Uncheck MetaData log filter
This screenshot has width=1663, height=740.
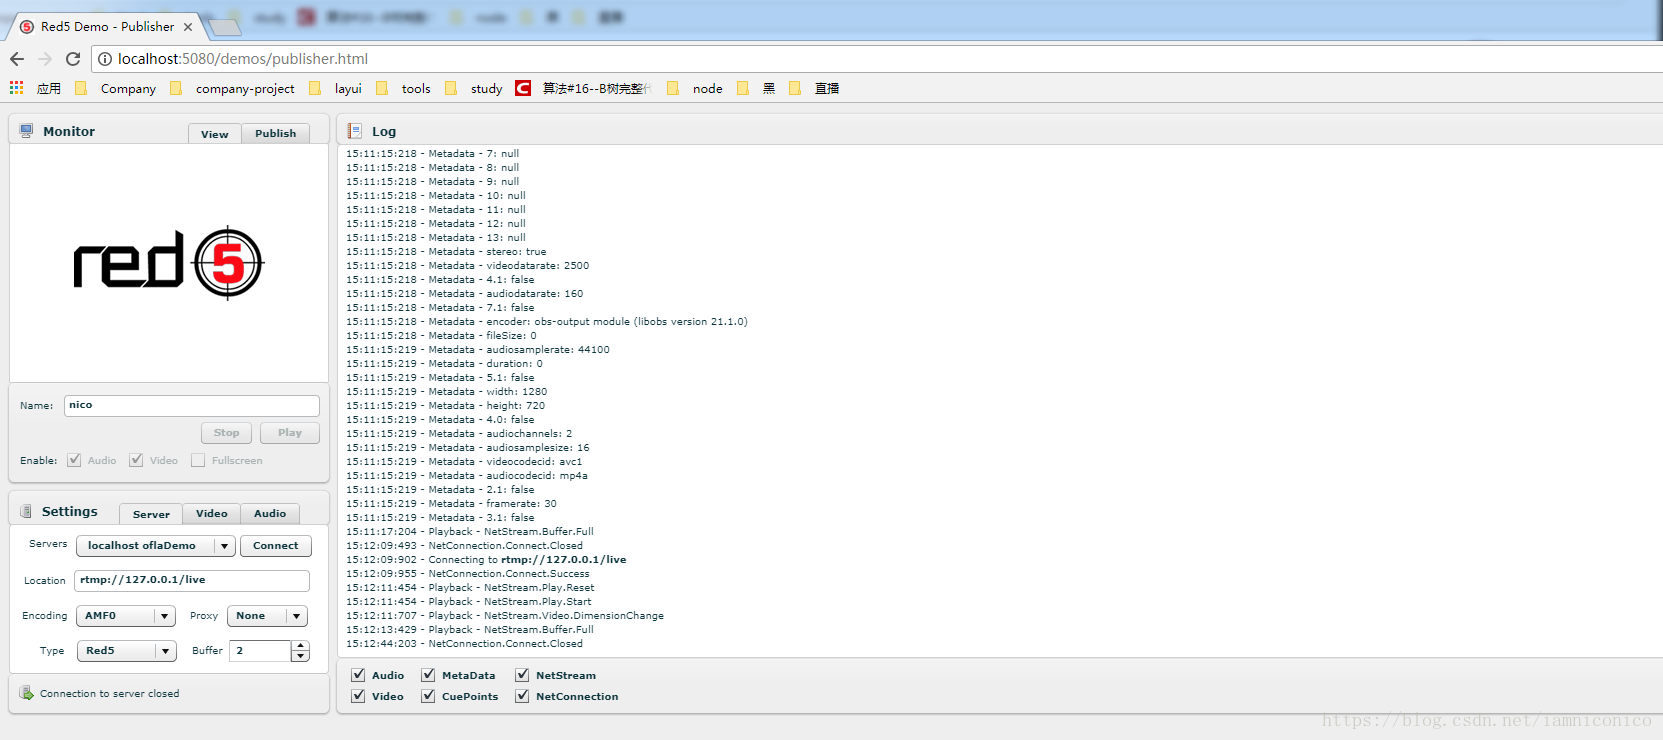tap(428, 675)
